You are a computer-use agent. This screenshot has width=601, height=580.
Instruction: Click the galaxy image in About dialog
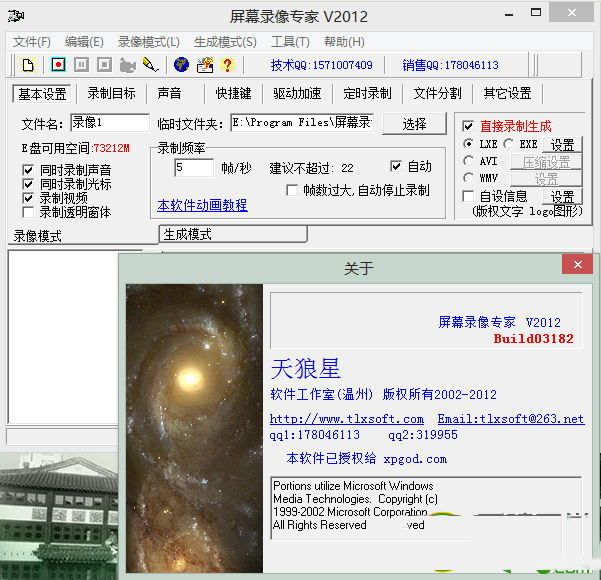pyautogui.click(x=194, y=428)
